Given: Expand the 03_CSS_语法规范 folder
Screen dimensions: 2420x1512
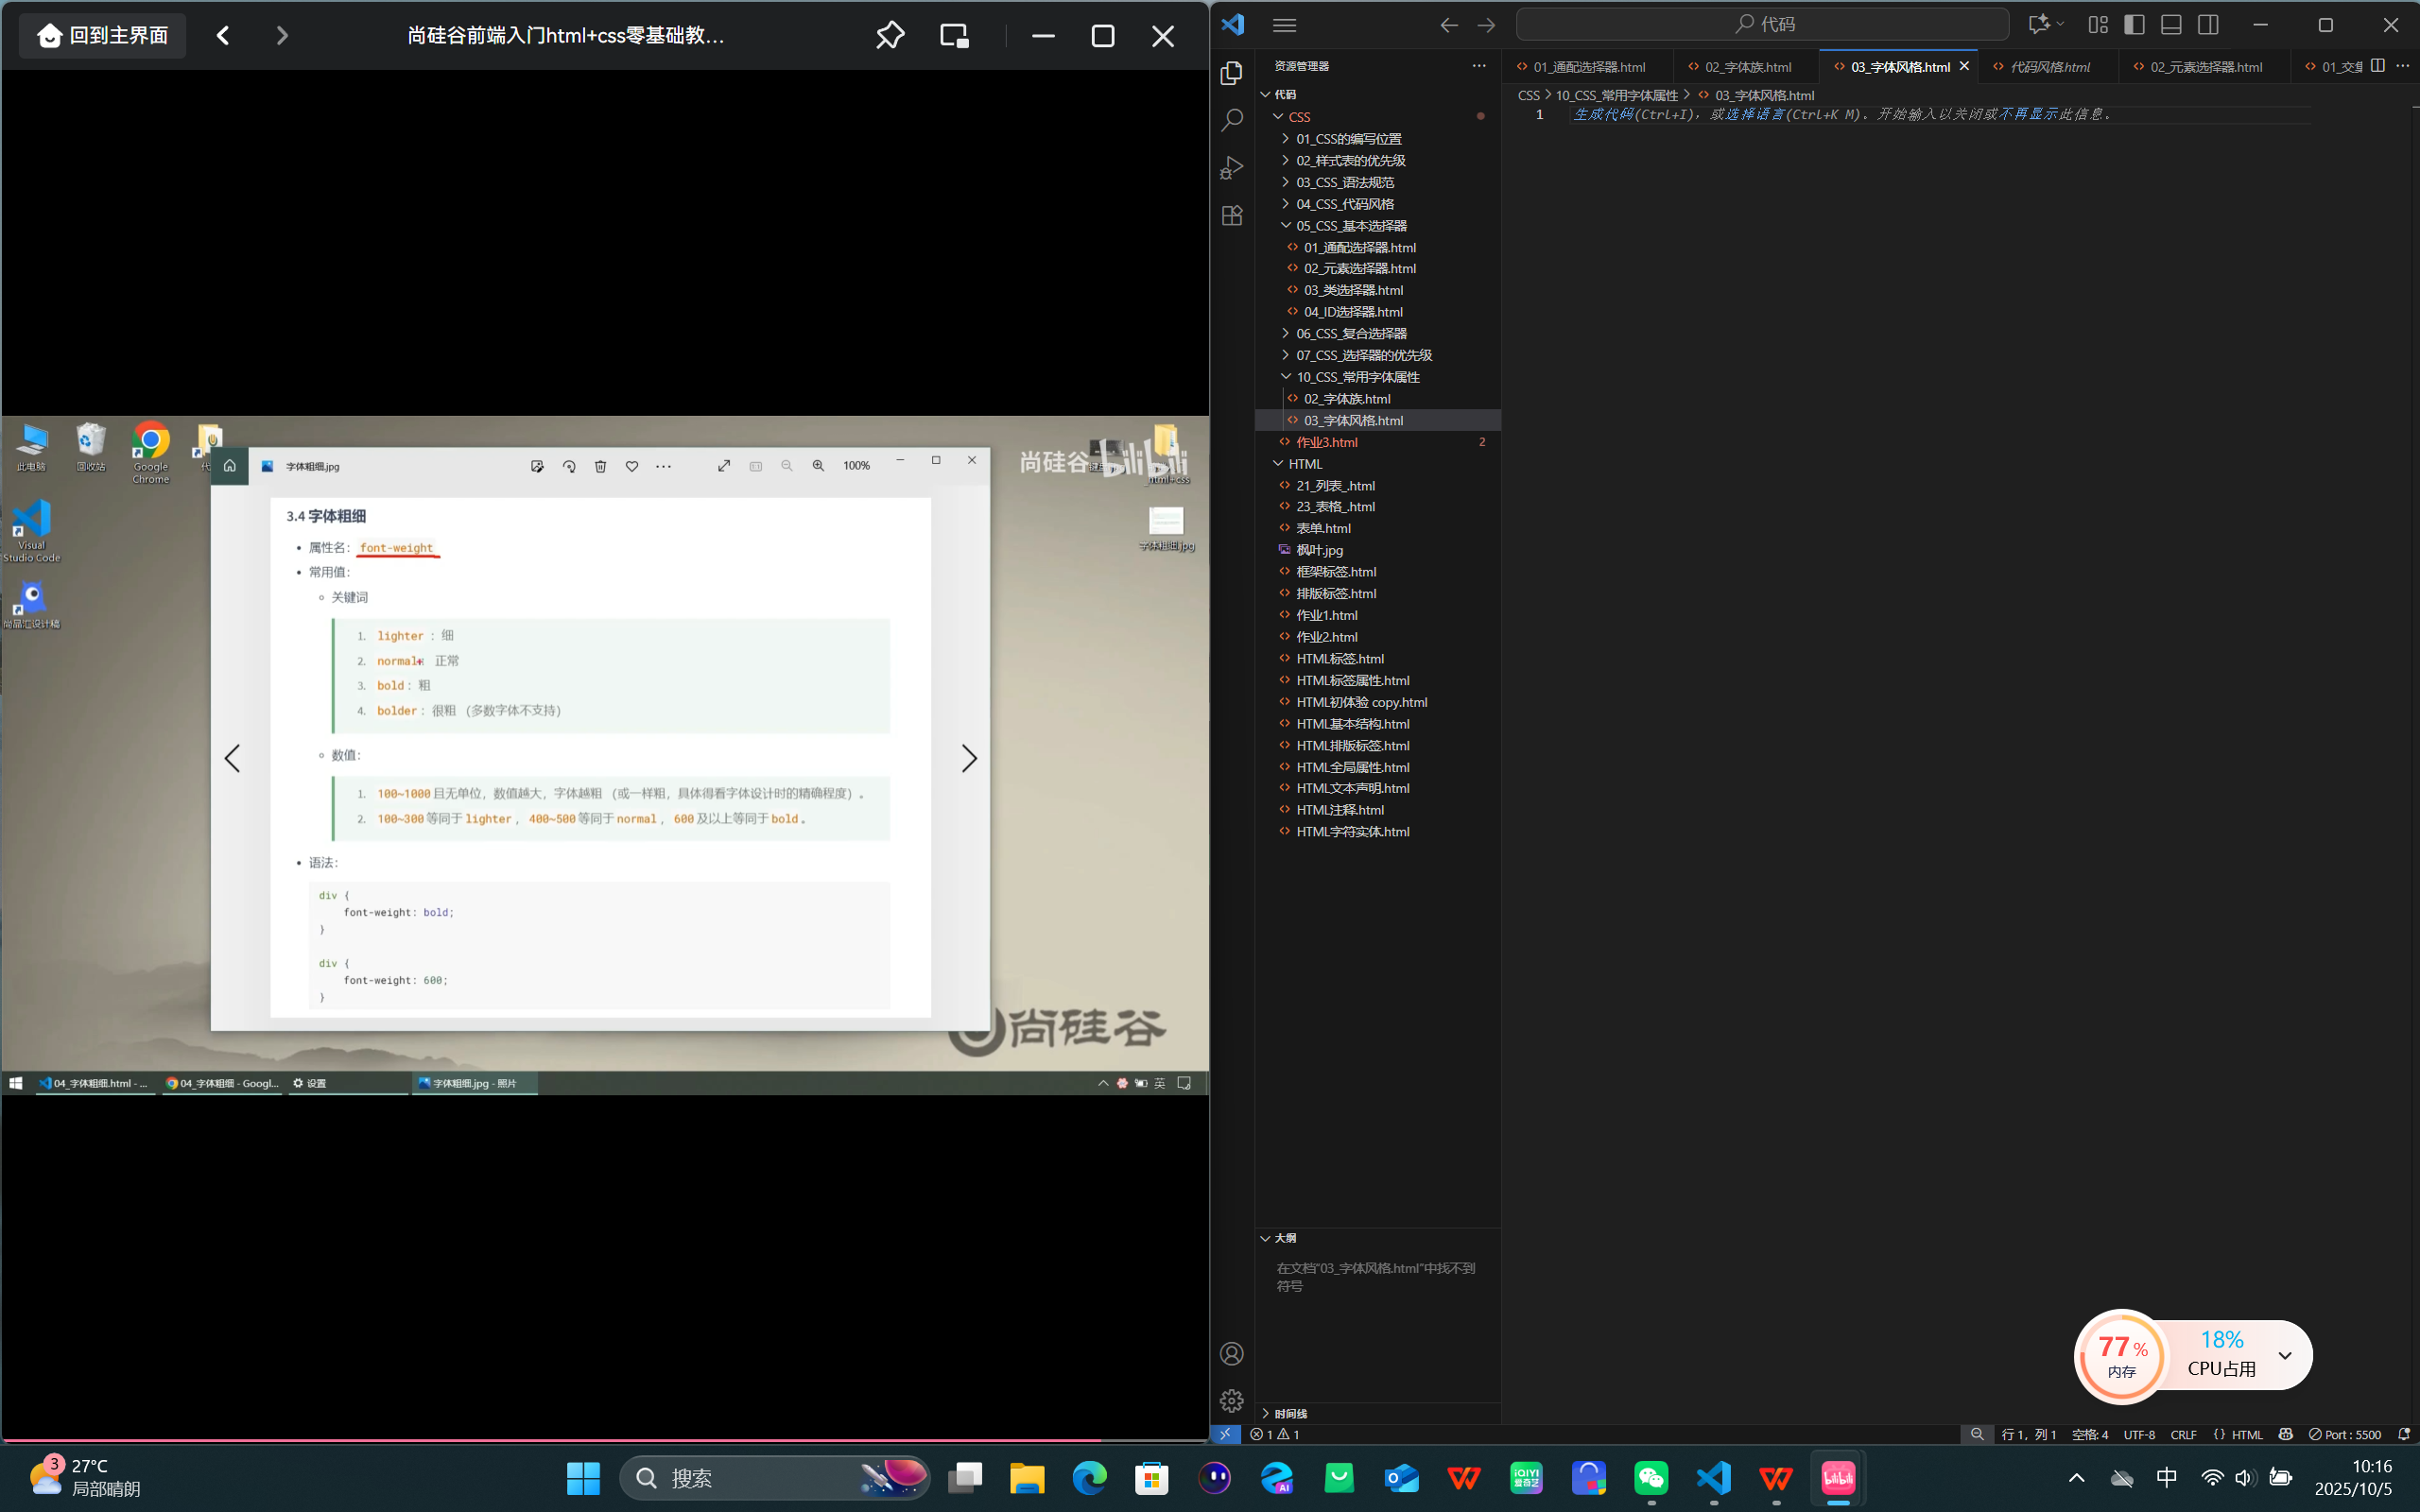Looking at the screenshot, I should pyautogui.click(x=1345, y=182).
